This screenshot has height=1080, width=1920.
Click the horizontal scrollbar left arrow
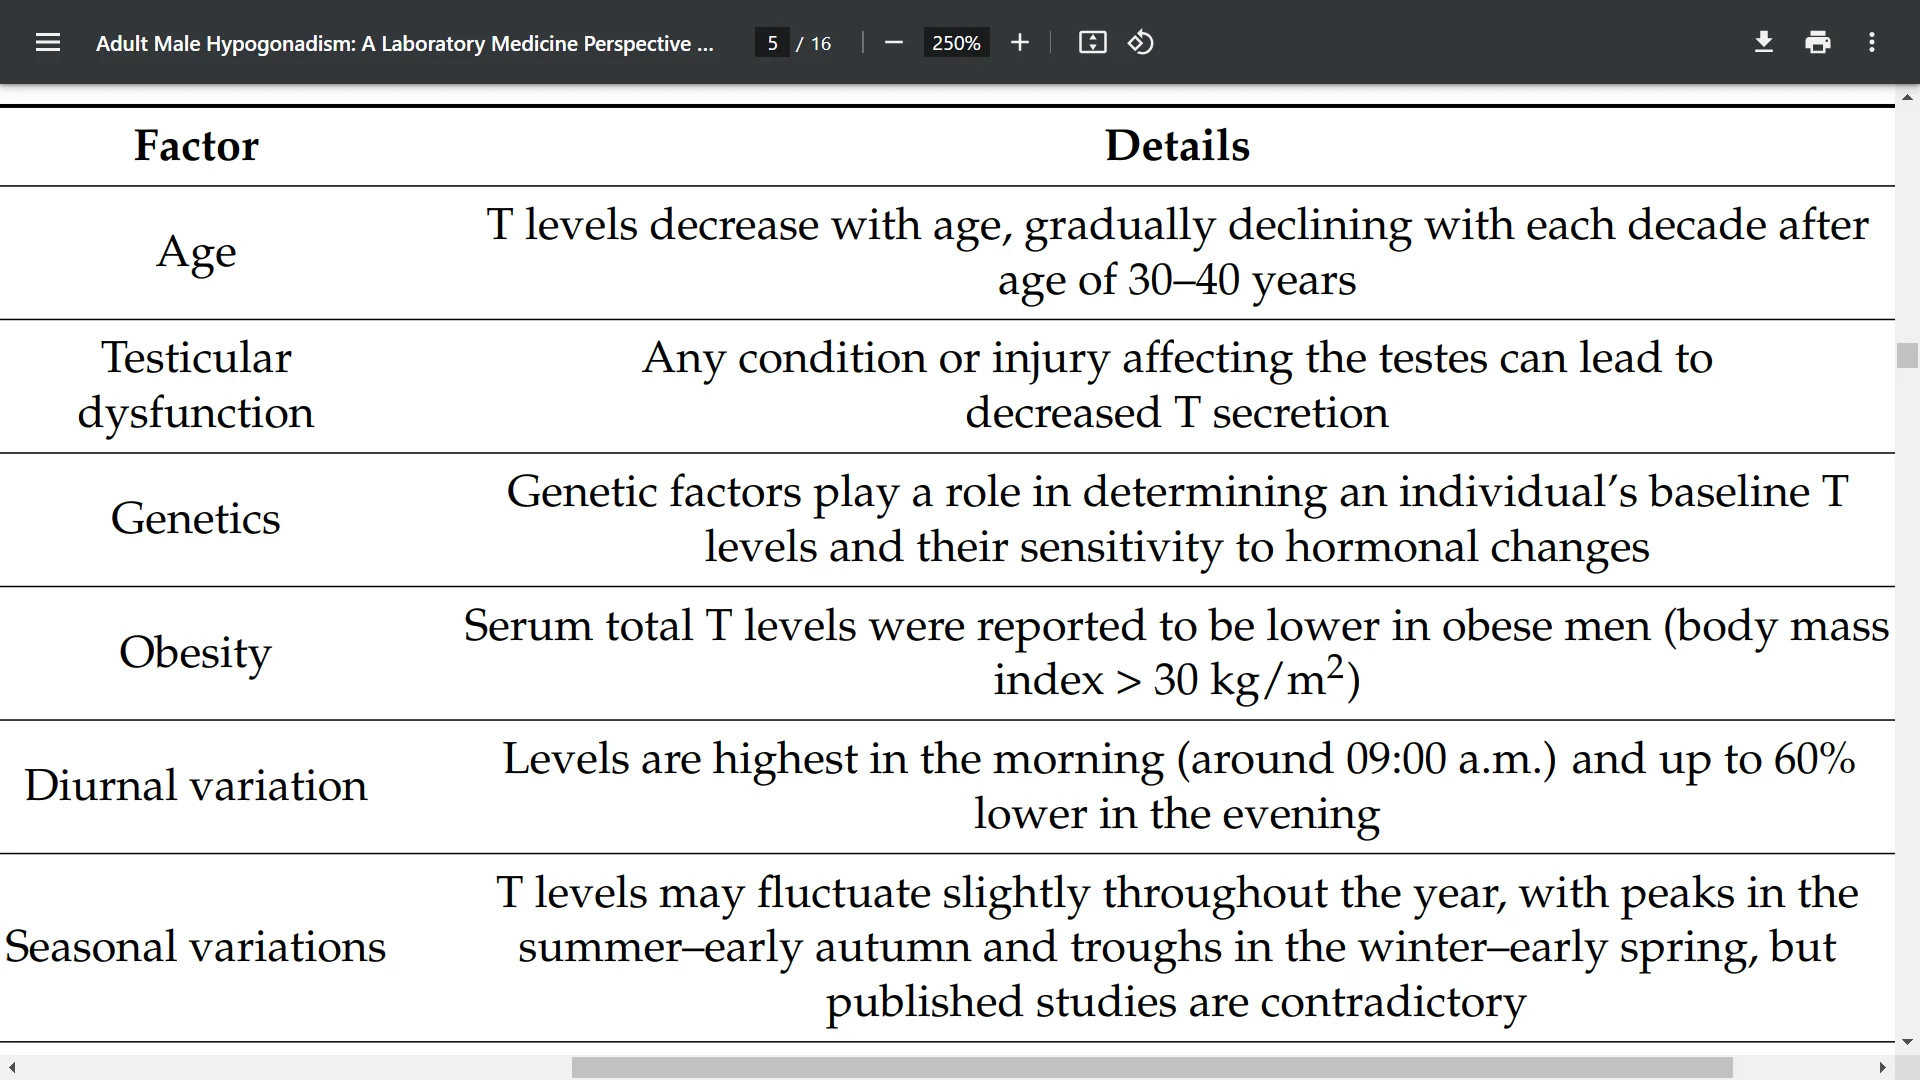pos(11,1068)
